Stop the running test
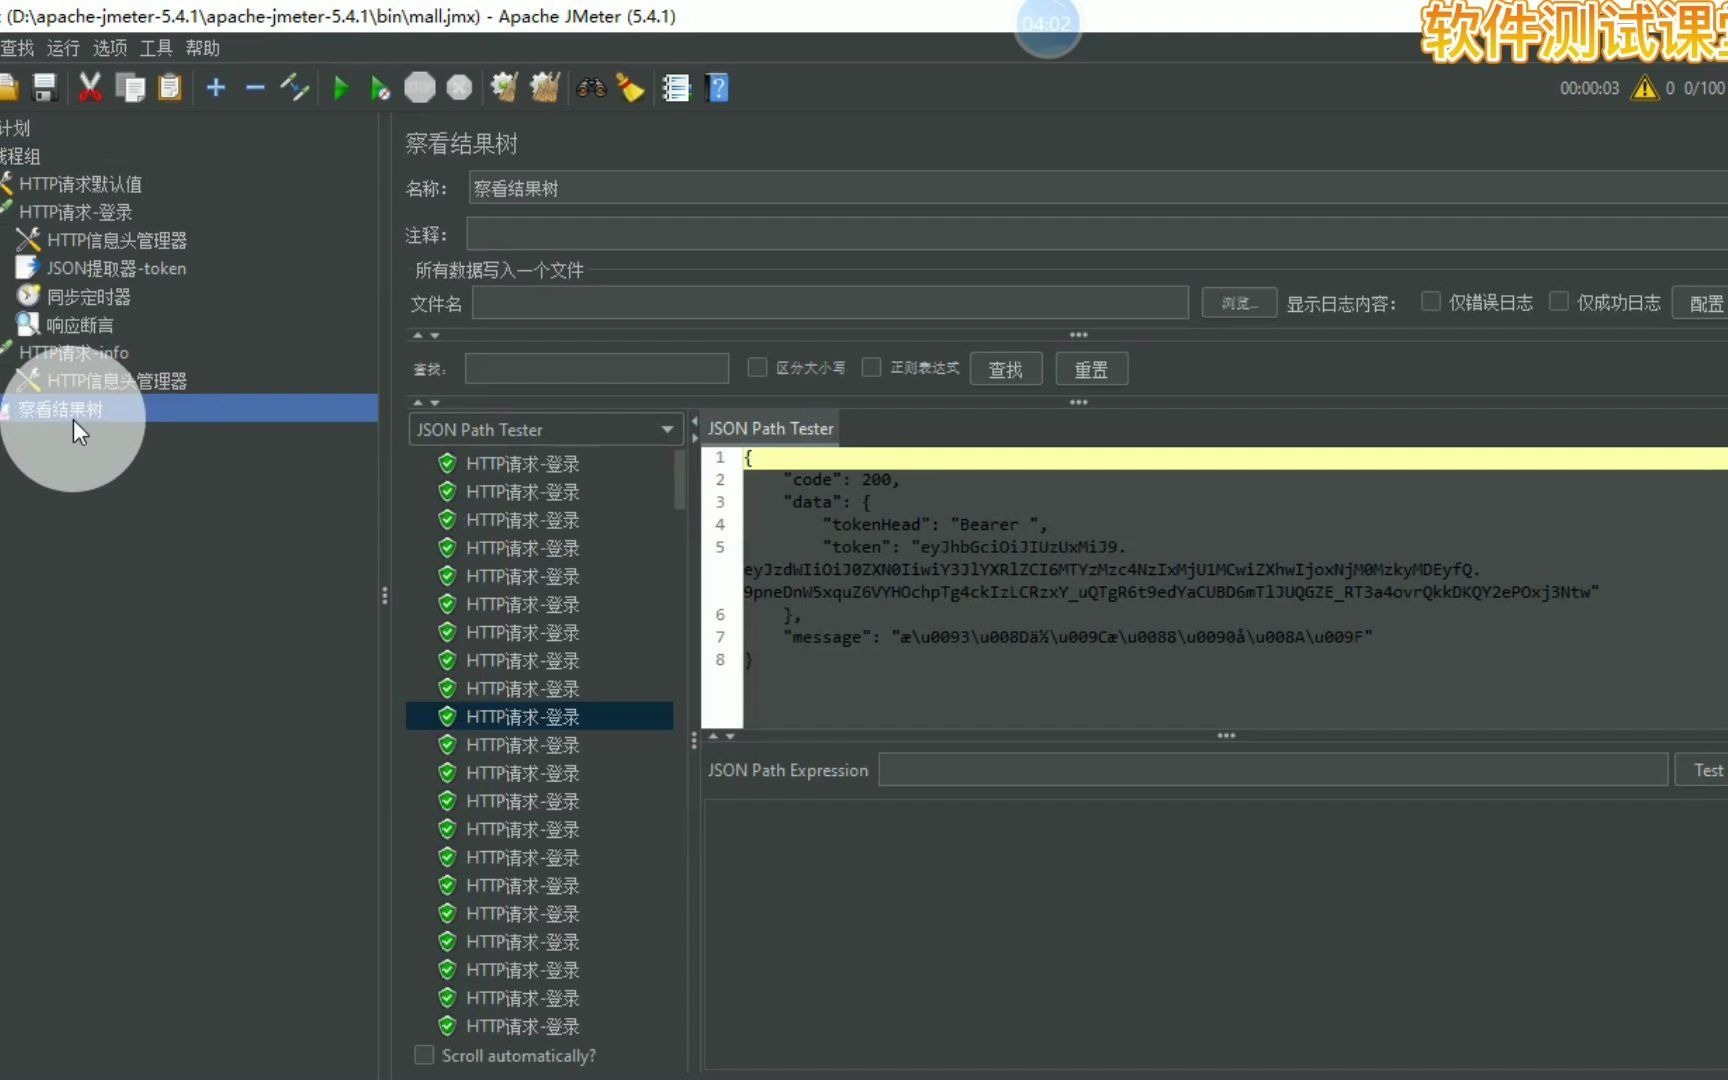Image resolution: width=1728 pixels, height=1080 pixels. (x=420, y=88)
